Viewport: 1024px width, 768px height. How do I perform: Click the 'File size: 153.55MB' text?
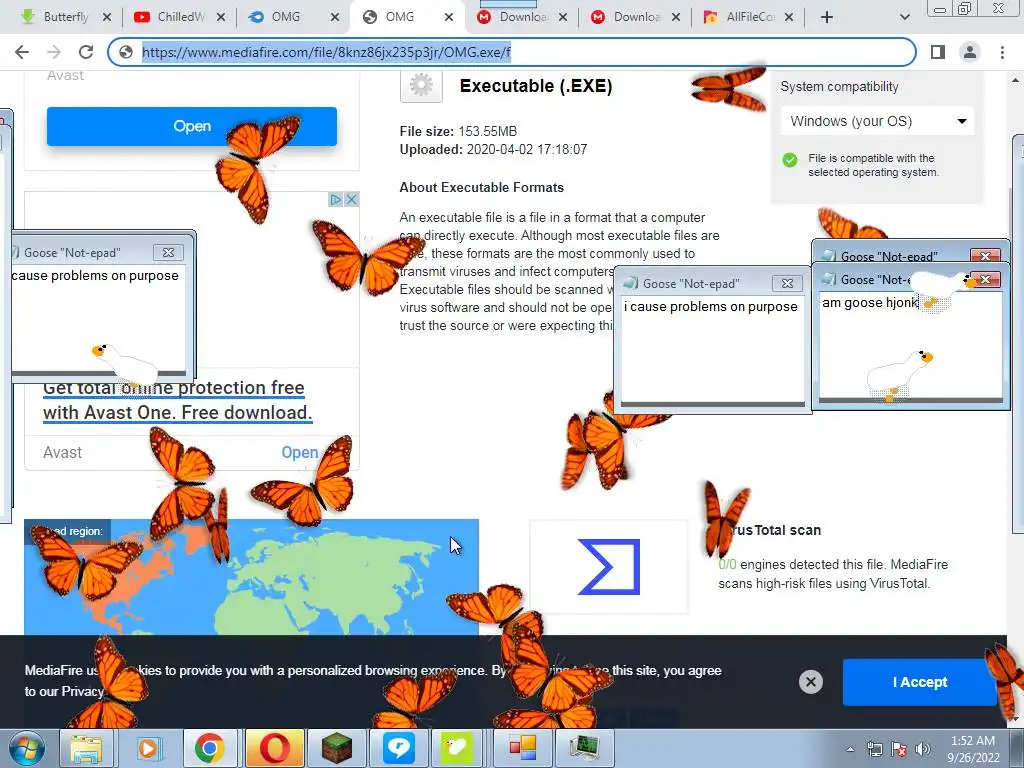[x=458, y=131]
